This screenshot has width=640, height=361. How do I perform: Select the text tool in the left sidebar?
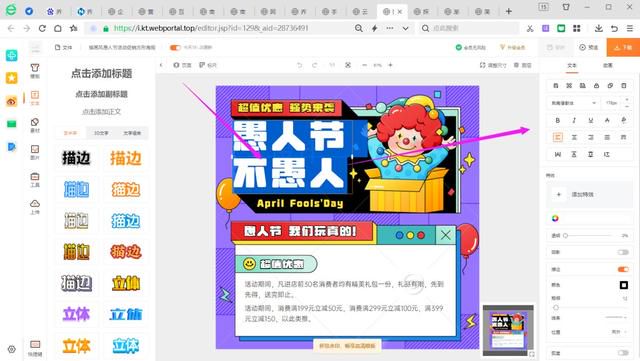[x=35, y=98]
